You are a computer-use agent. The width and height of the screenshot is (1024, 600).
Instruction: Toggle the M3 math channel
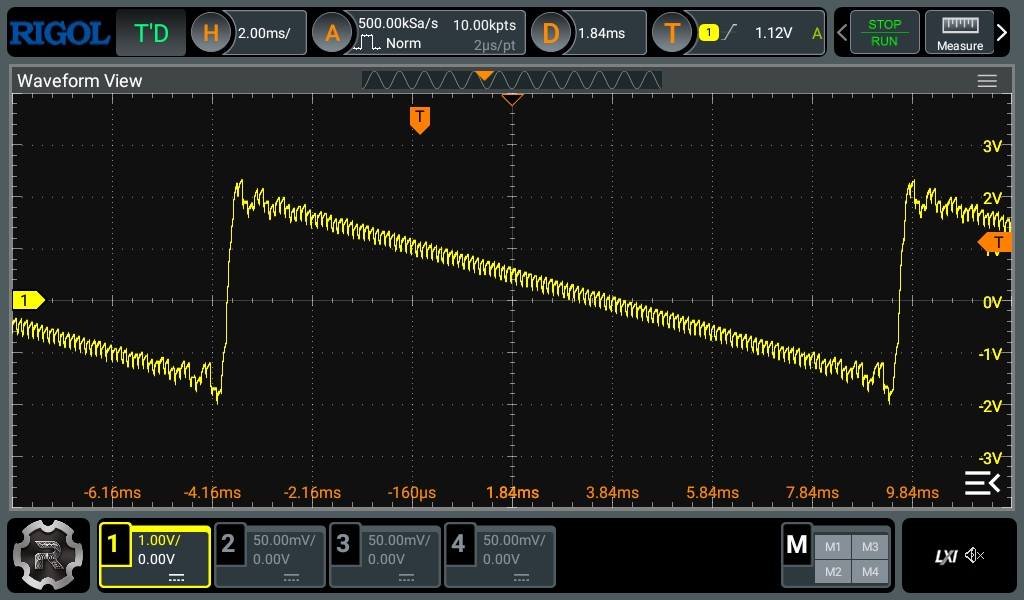pos(870,547)
